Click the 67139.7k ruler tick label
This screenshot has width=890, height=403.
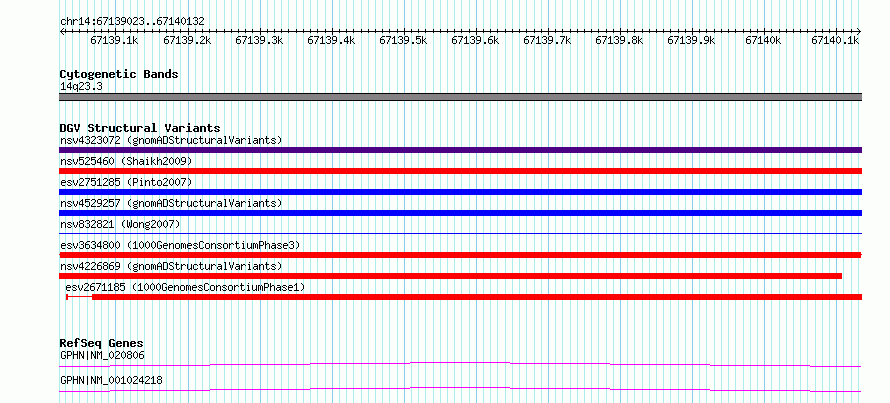[x=547, y=40]
